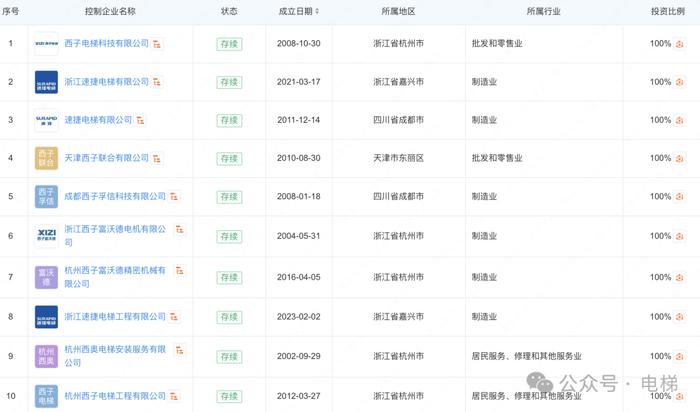Click 所属地区 column header
Viewport: 700px width, 412px height.
(x=398, y=11)
